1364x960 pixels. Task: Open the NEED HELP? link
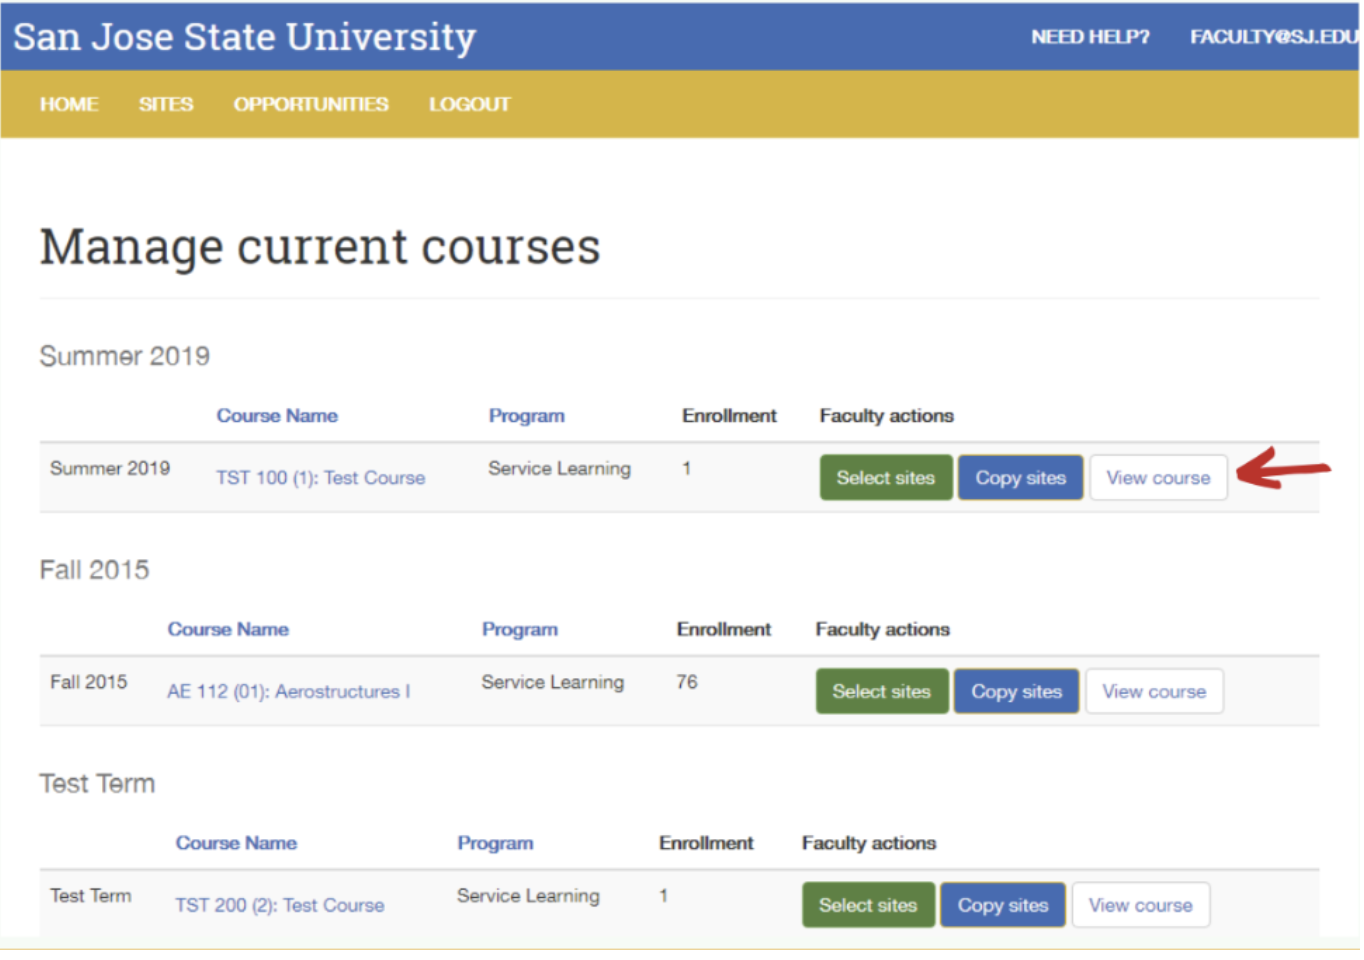point(1090,36)
